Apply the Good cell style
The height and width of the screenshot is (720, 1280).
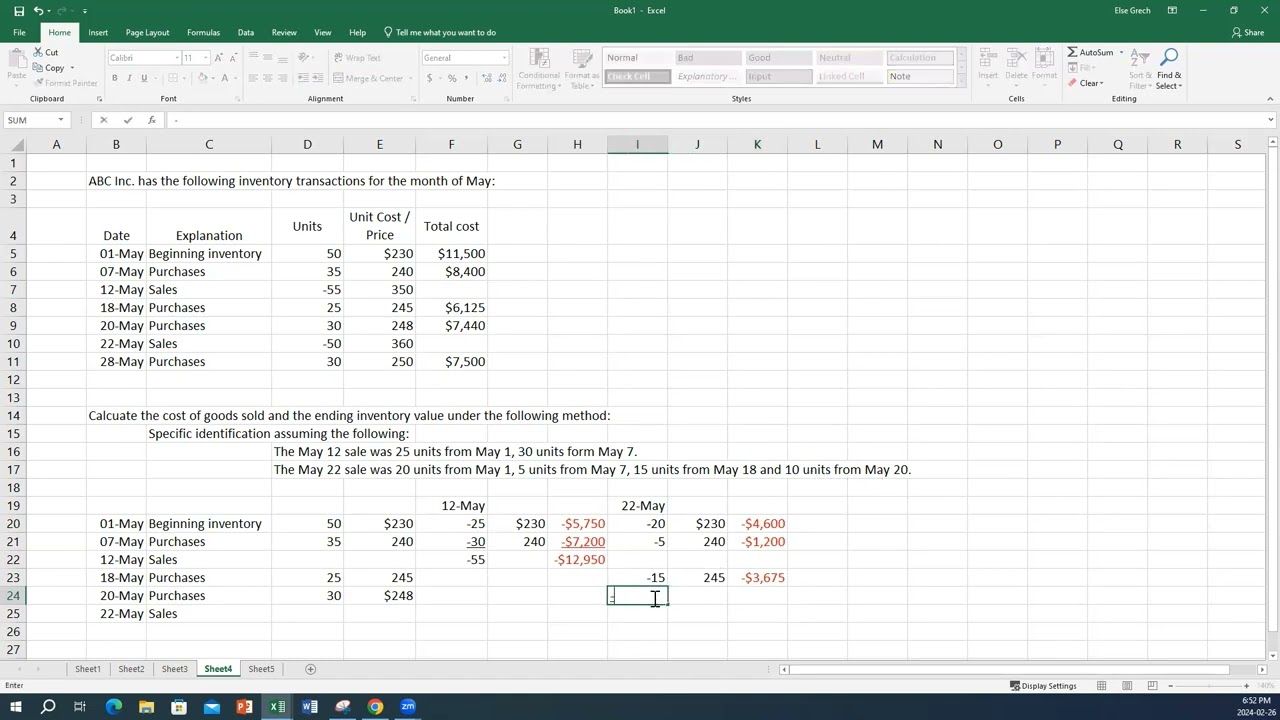click(778, 58)
